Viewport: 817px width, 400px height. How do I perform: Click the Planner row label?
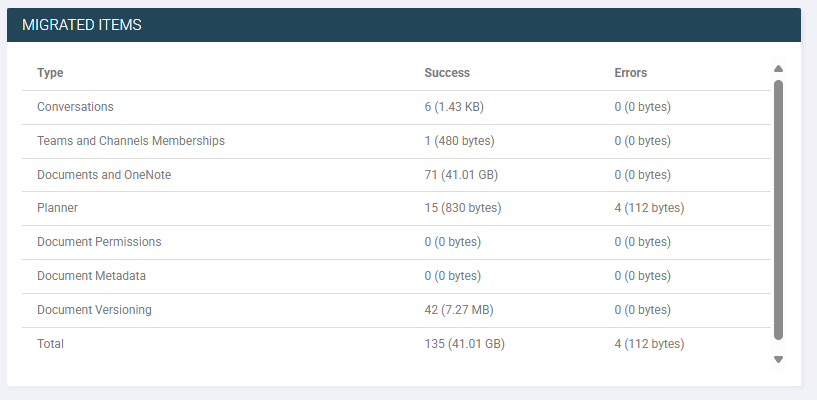(57, 208)
